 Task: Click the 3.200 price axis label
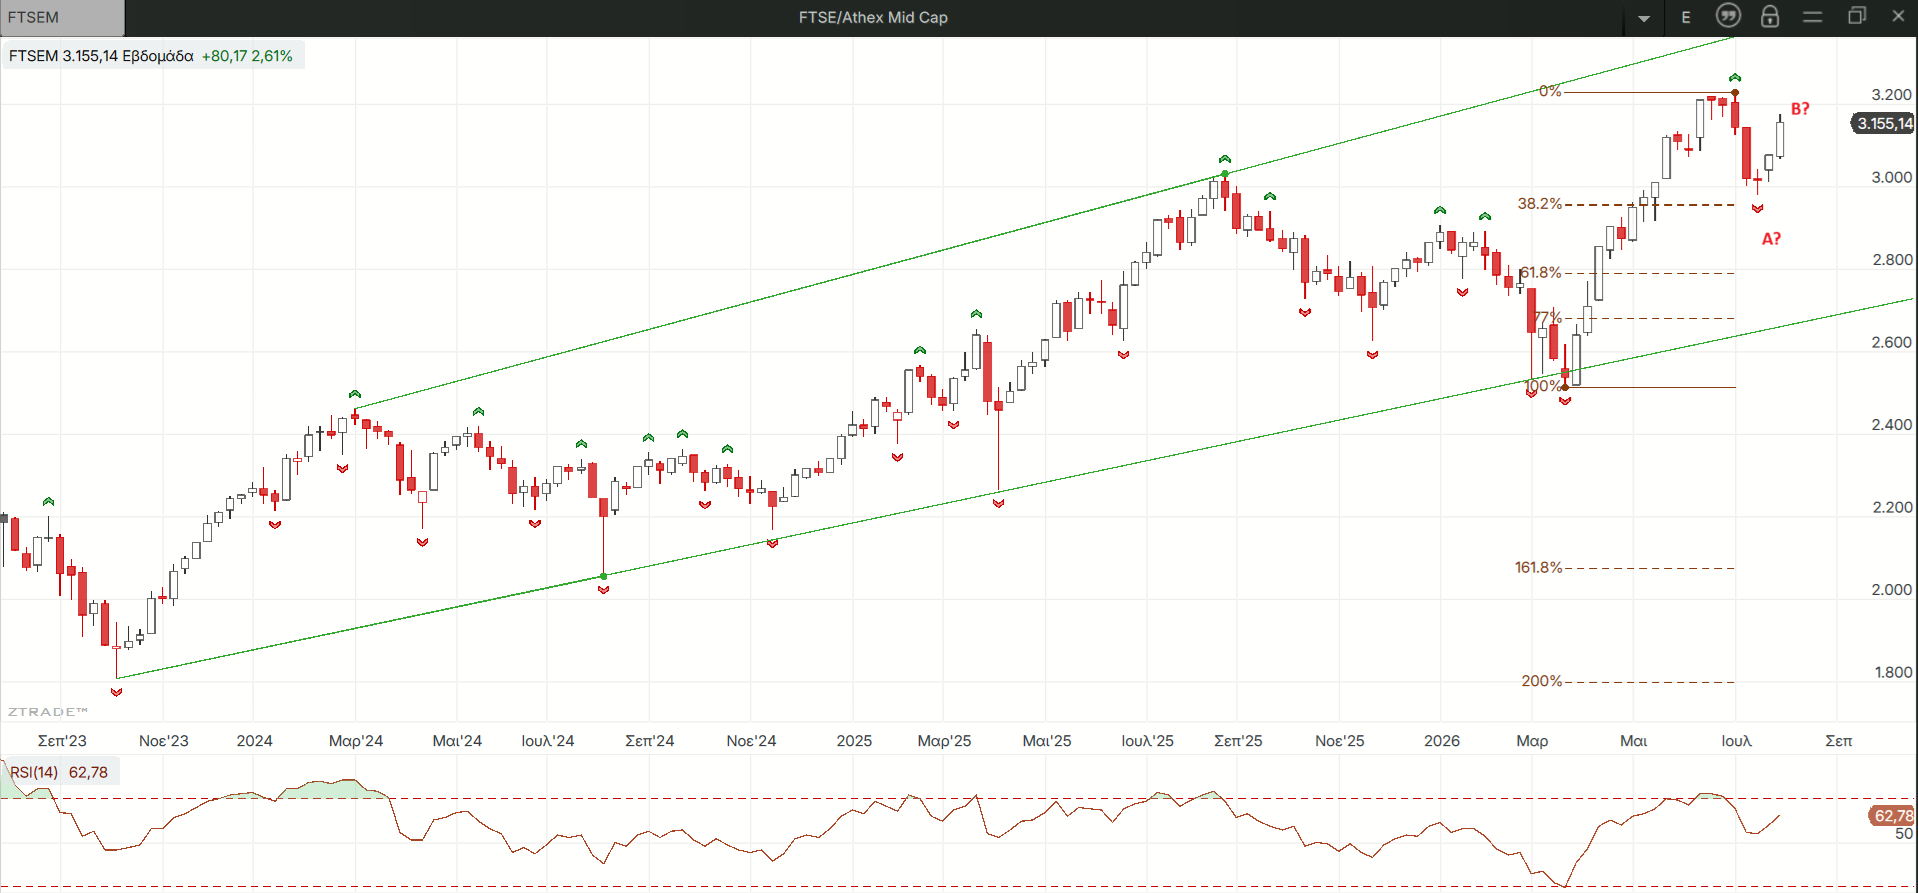tap(1892, 95)
